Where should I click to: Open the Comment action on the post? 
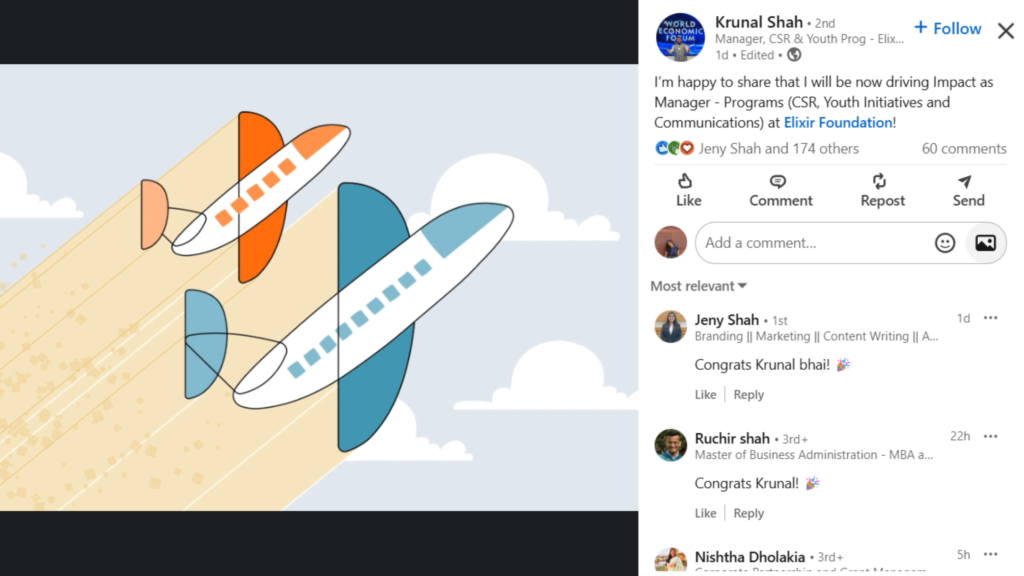pyautogui.click(x=780, y=190)
